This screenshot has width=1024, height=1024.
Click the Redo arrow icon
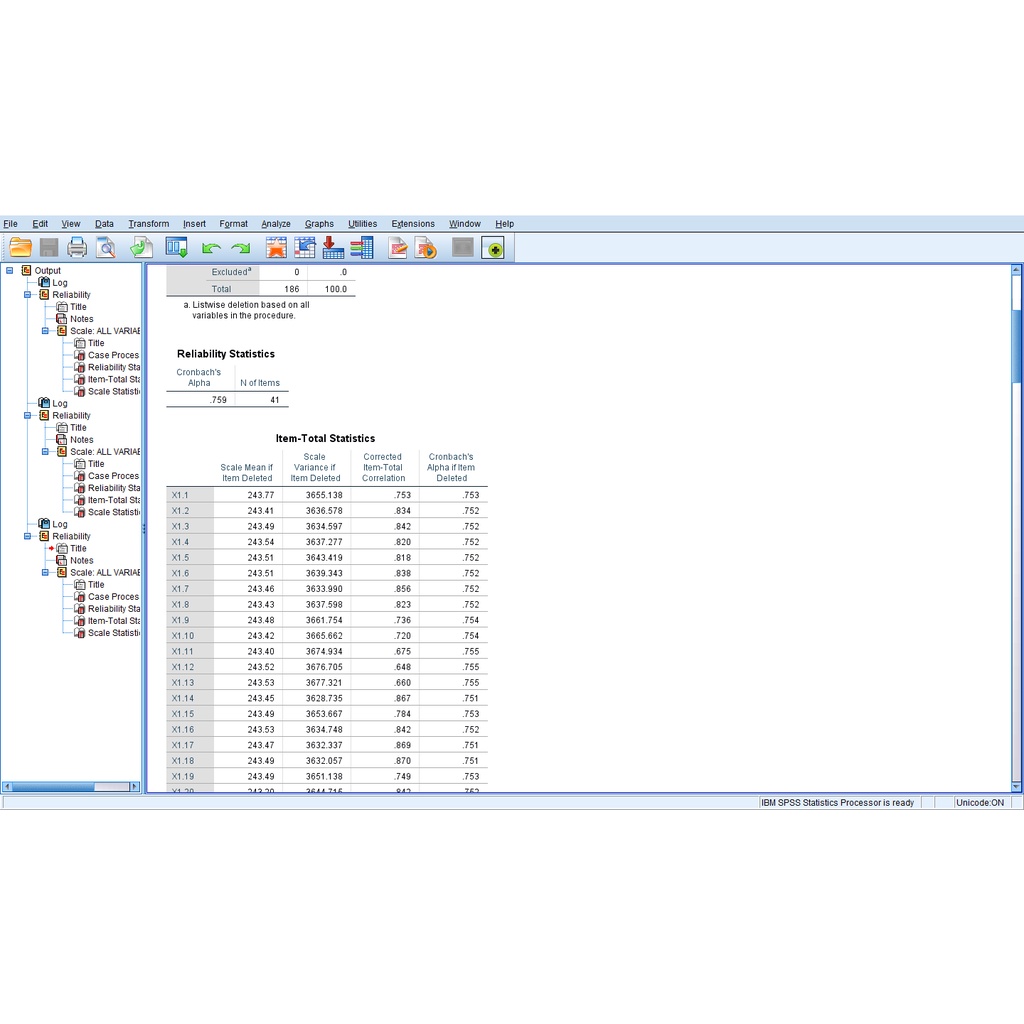coord(240,248)
